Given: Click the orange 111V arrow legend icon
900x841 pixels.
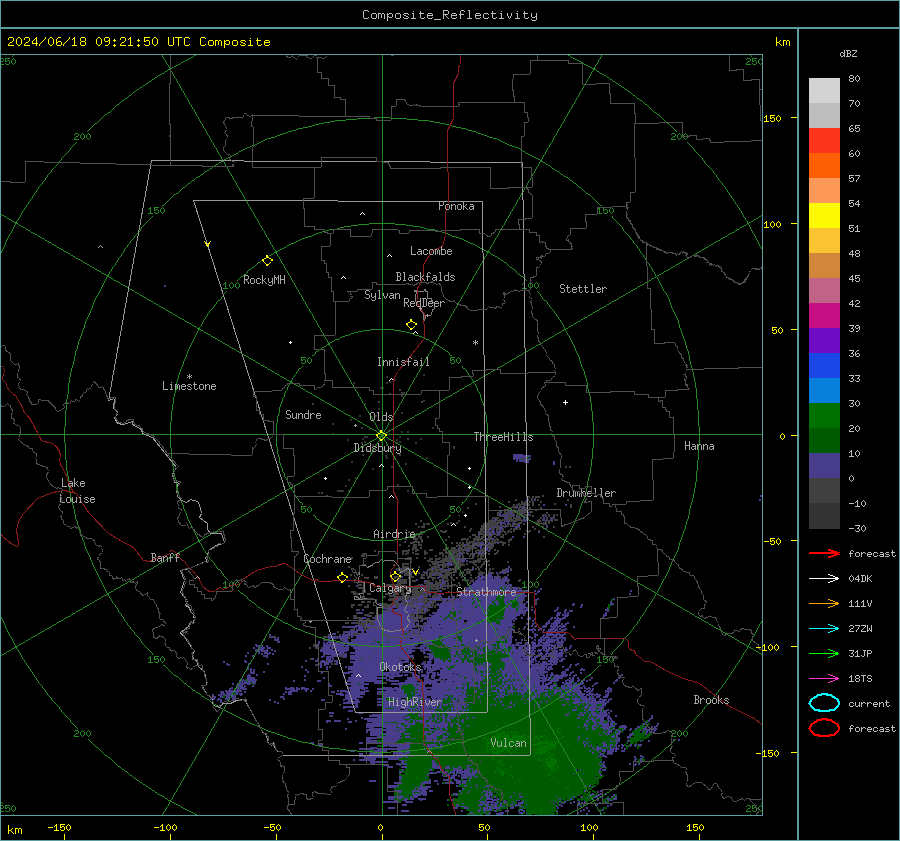Looking at the screenshot, I should [x=824, y=603].
